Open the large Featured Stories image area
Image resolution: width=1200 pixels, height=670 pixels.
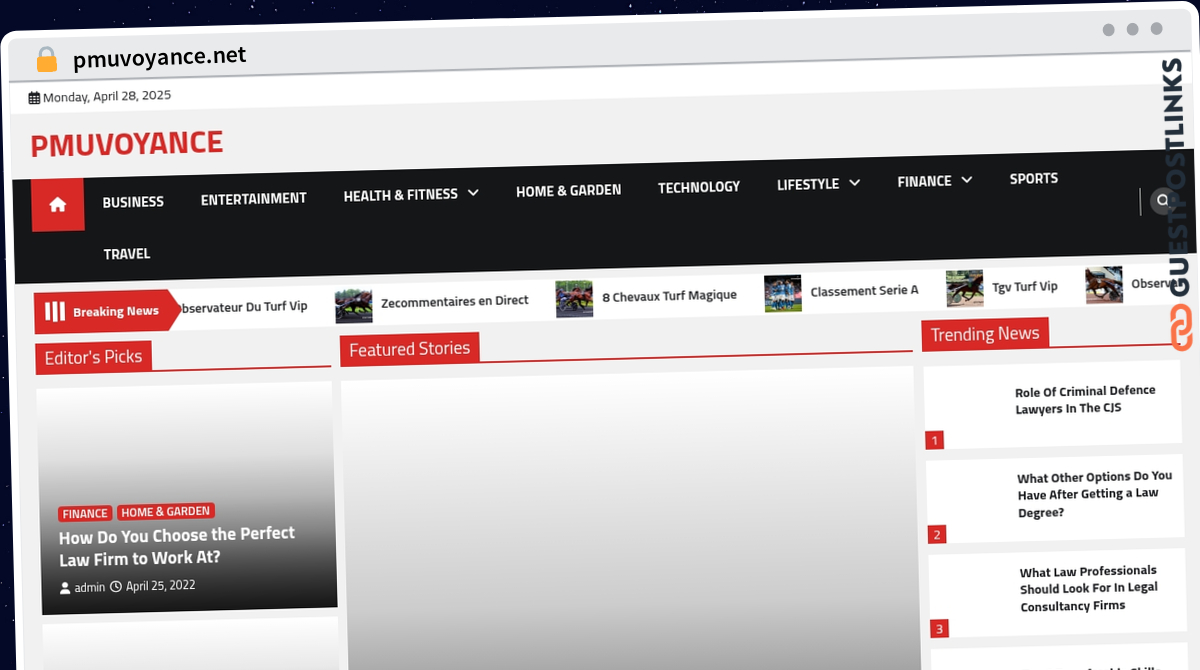(630, 520)
